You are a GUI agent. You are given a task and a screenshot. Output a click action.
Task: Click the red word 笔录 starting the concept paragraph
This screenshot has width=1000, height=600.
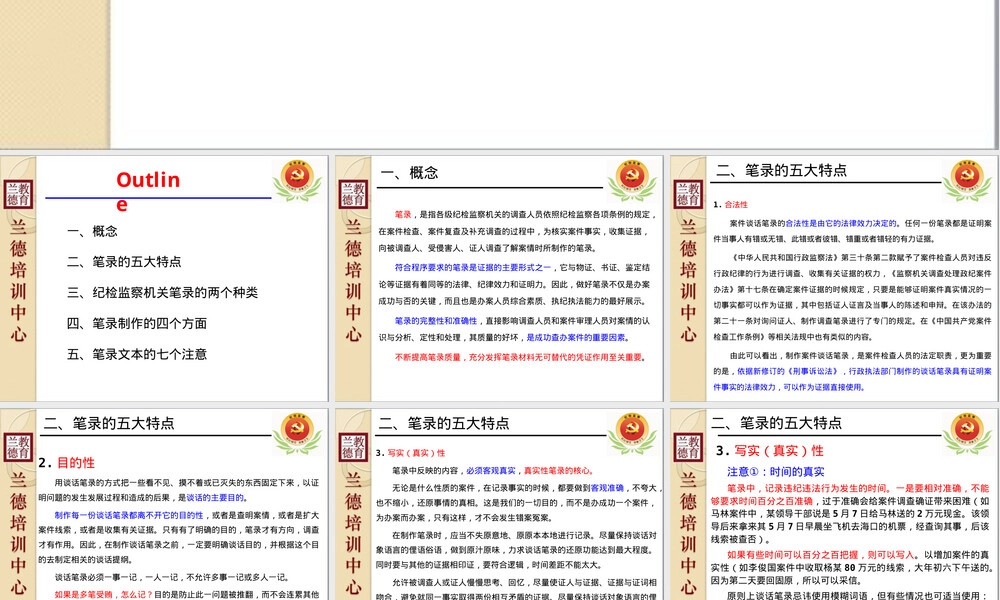click(403, 215)
